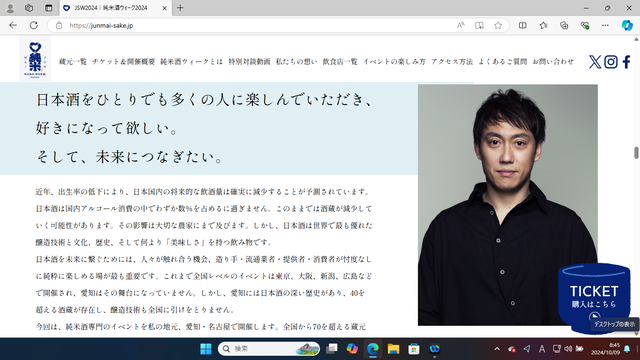Open Edge Settings and more menu
640x360 pixels.
(605, 25)
